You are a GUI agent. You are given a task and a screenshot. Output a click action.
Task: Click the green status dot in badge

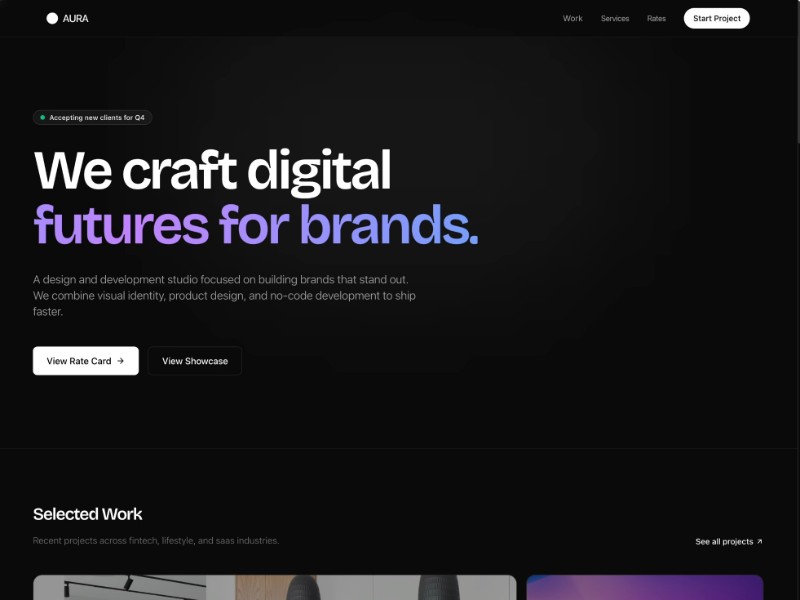(42, 118)
